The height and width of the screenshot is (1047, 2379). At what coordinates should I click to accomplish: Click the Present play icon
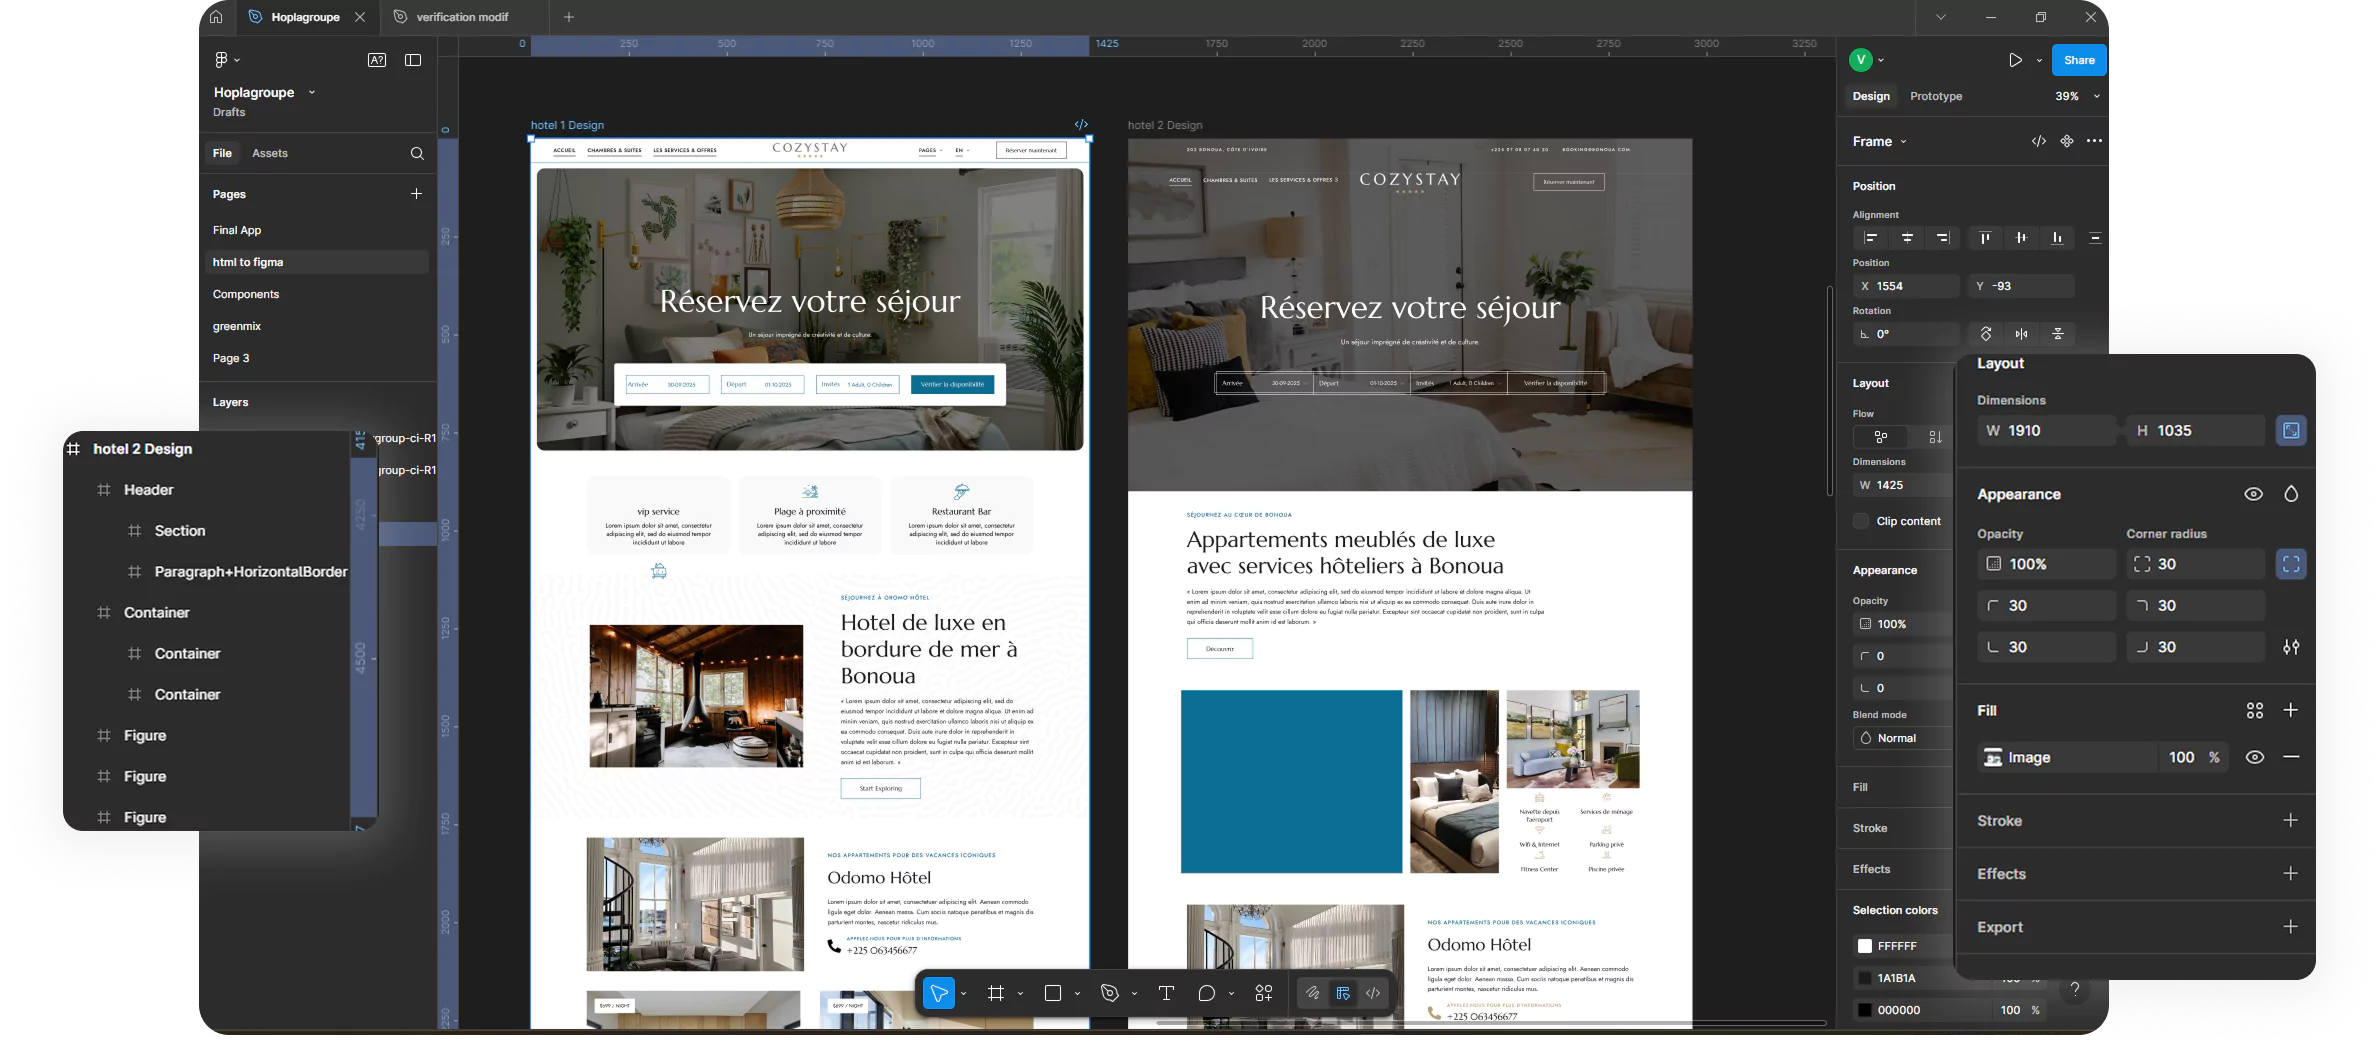coord(2016,60)
